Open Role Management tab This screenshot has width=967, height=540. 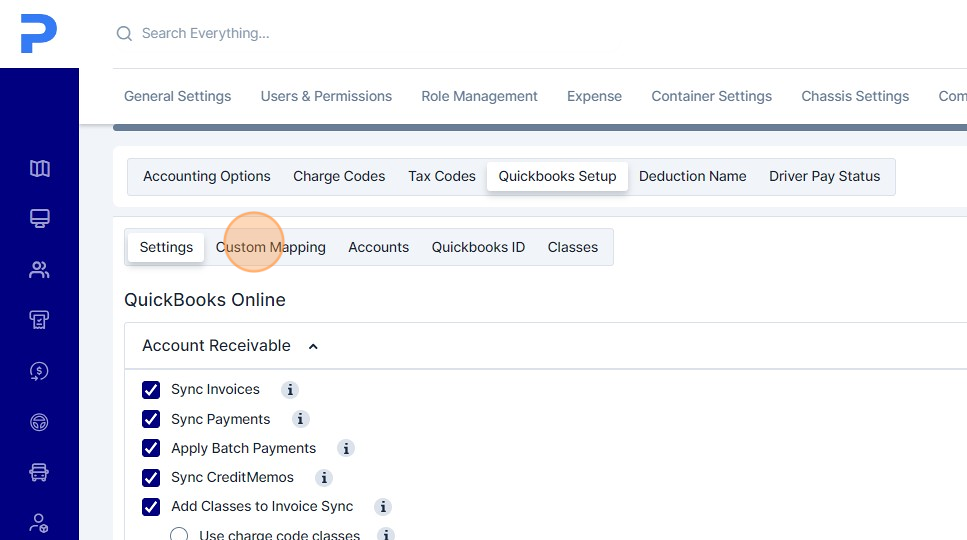(479, 96)
